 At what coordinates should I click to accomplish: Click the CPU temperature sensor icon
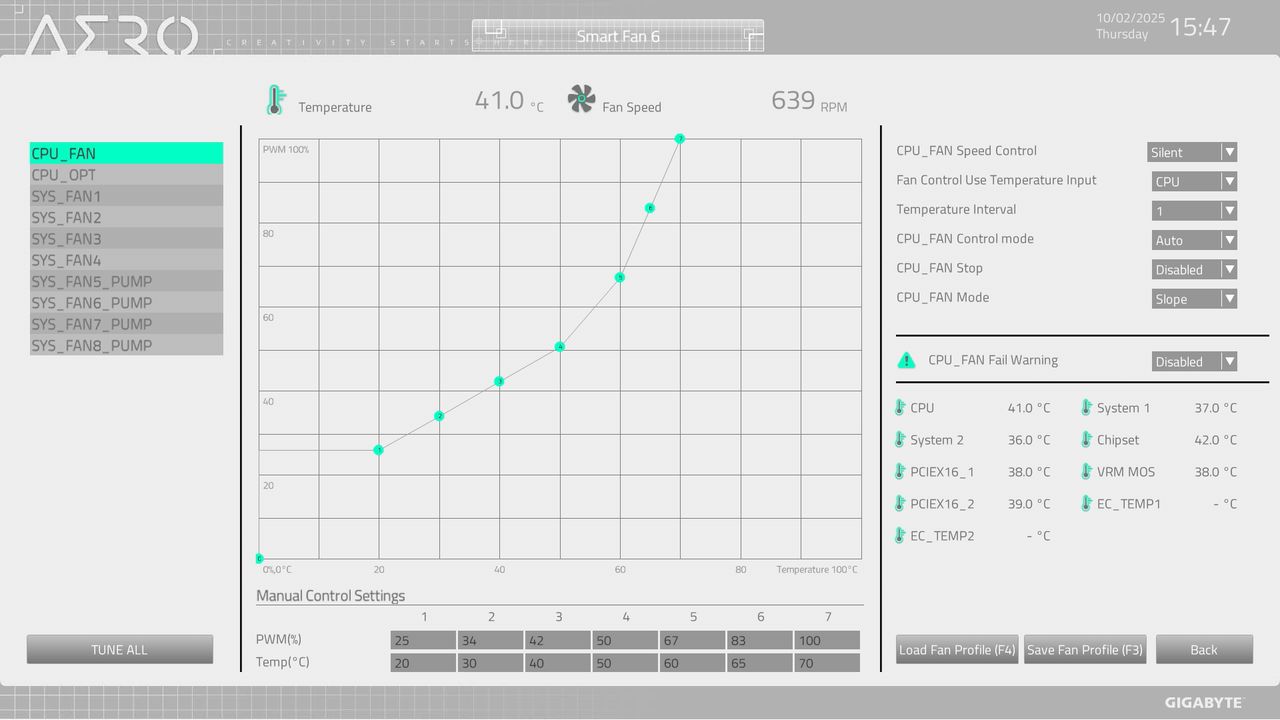(x=900, y=408)
